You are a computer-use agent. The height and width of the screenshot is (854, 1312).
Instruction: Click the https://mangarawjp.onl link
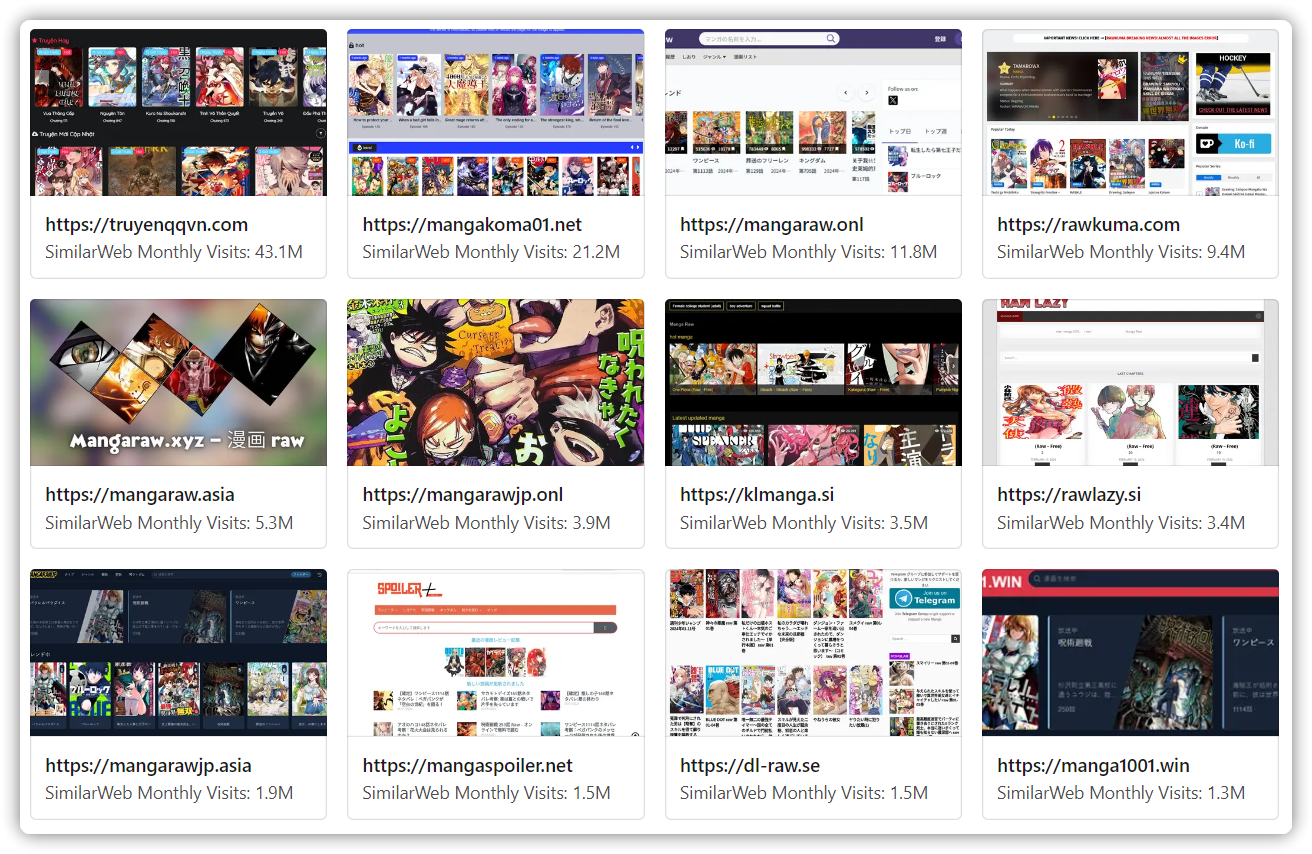pyautogui.click(x=463, y=495)
